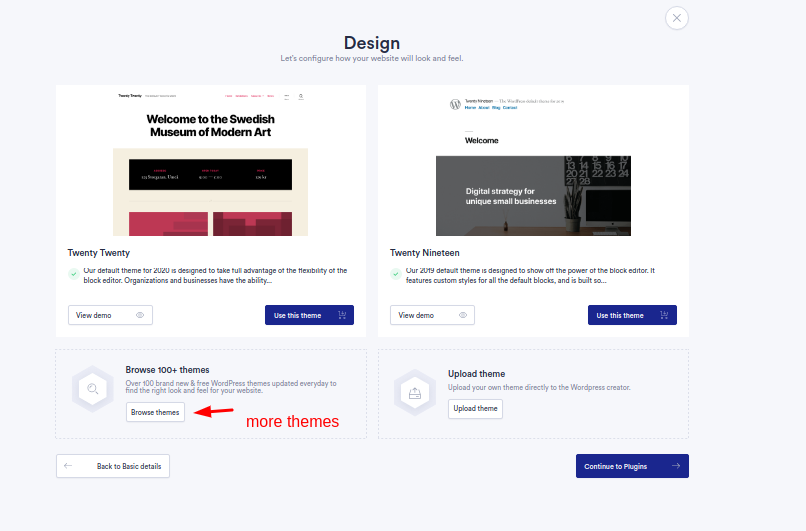The image size is (806, 531).
Task: Click cart icon on Twenty Twenty Use this theme
Action: pos(342,315)
